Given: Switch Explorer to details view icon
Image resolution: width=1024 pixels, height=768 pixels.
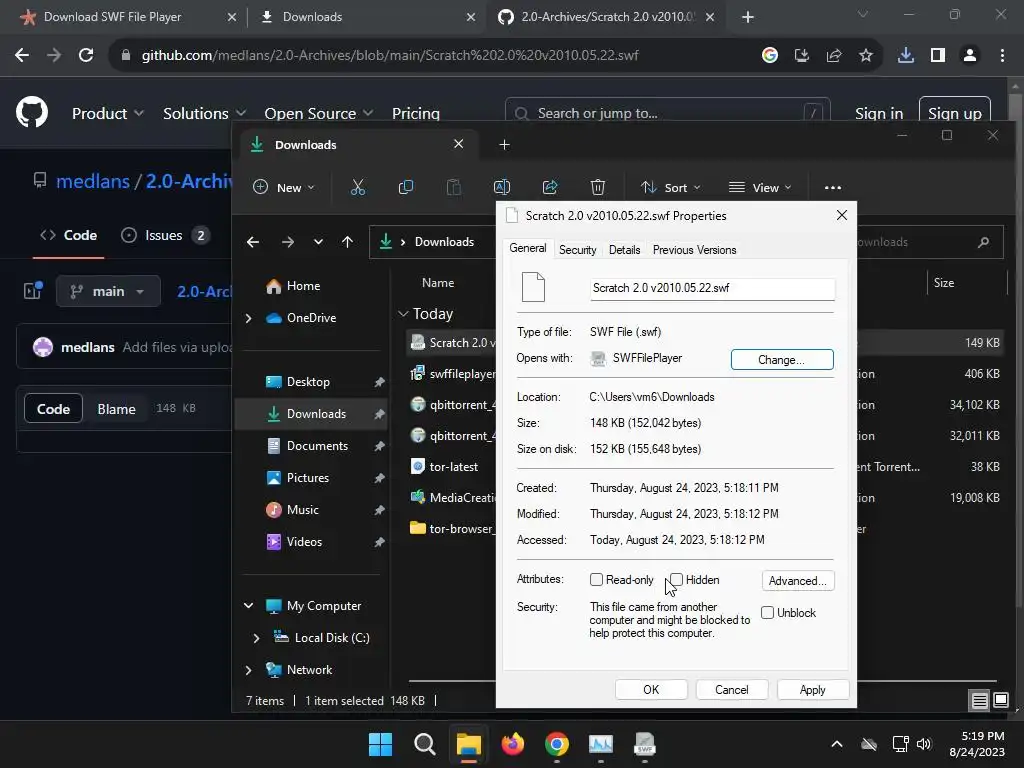Looking at the screenshot, I should click(980, 701).
